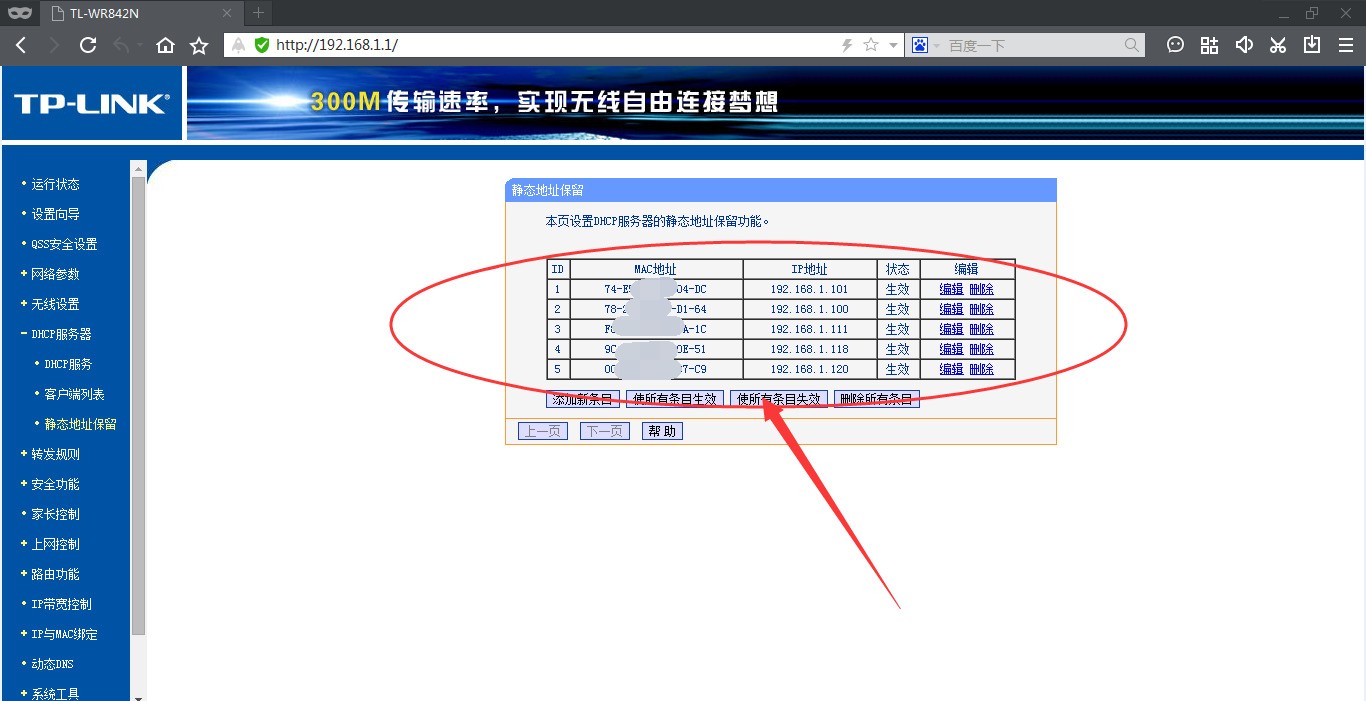Open the browser hamburger menu
Image resolution: width=1366 pixels, height=701 pixels.
1345,45
